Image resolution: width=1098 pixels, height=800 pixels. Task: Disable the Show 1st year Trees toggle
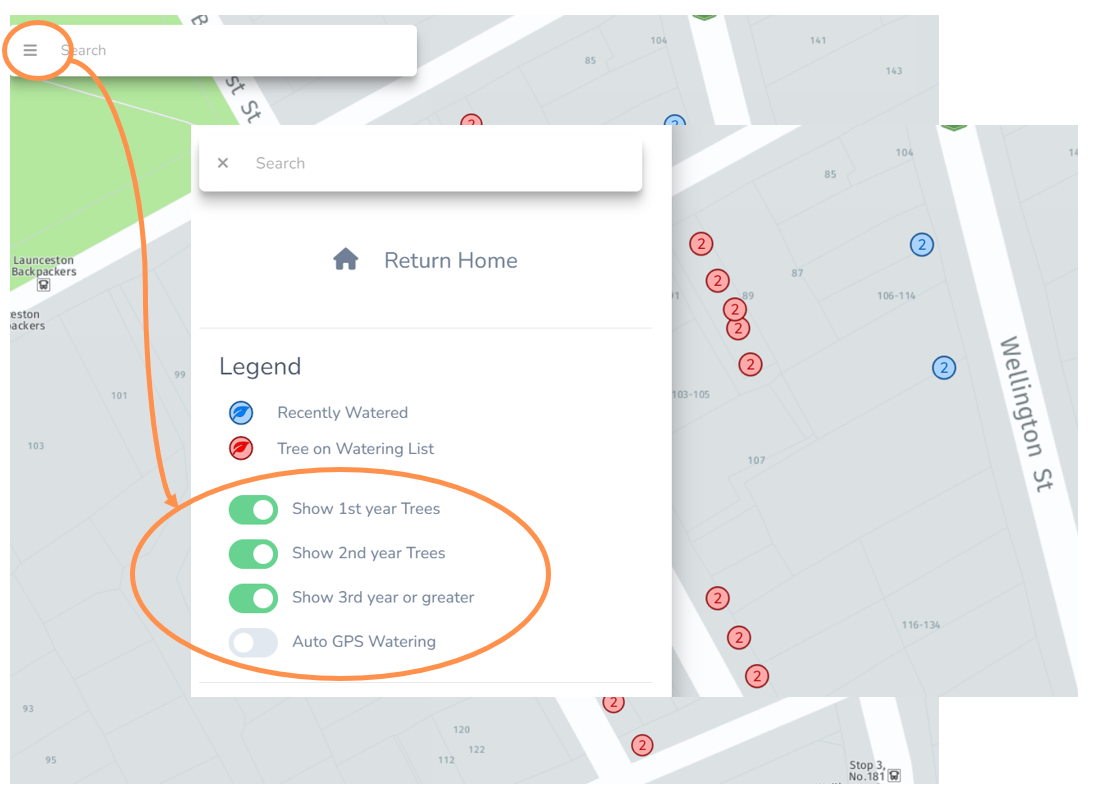pos(253,509)
